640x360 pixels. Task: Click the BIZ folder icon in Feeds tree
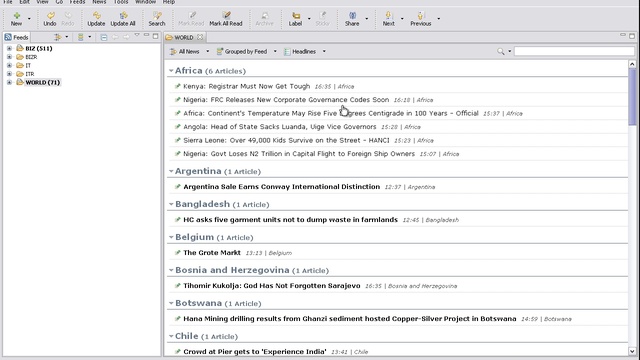[20, 48]
